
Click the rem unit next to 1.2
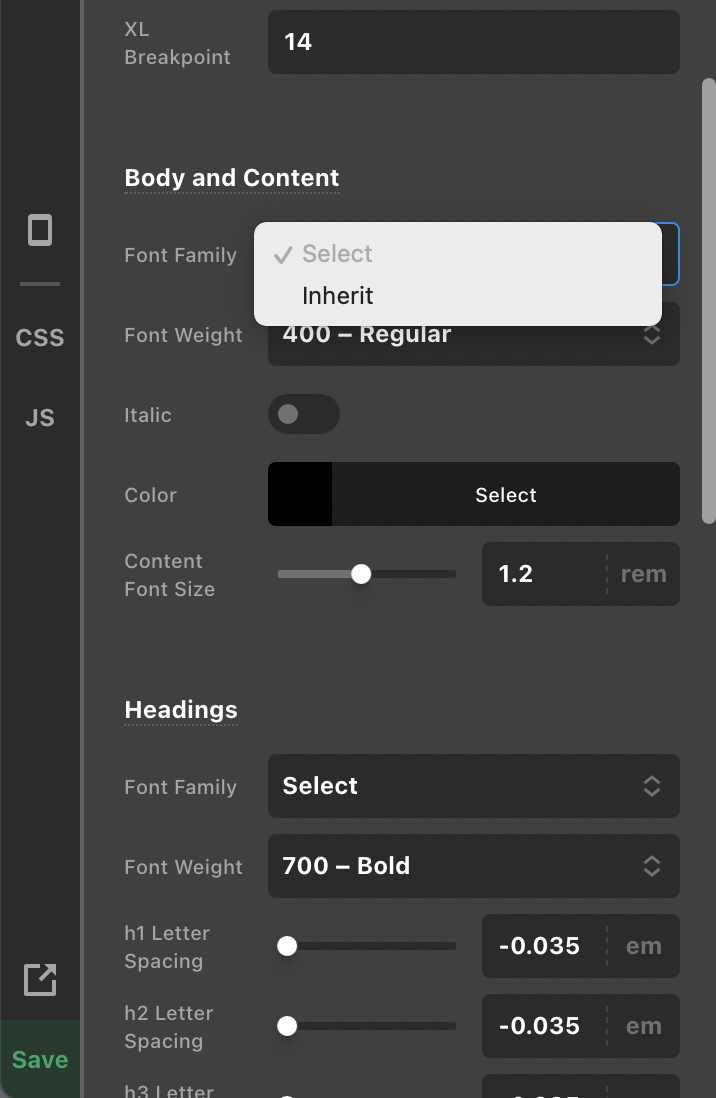click(643, 574)
